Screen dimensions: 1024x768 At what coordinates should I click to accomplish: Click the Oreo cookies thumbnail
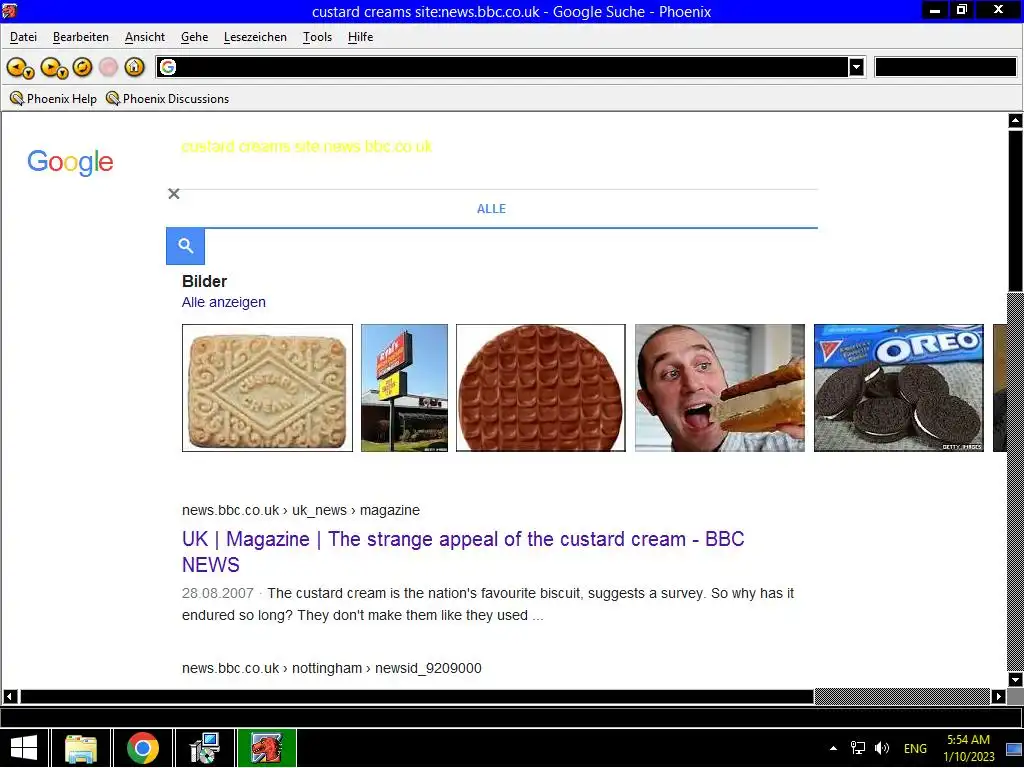899,388
